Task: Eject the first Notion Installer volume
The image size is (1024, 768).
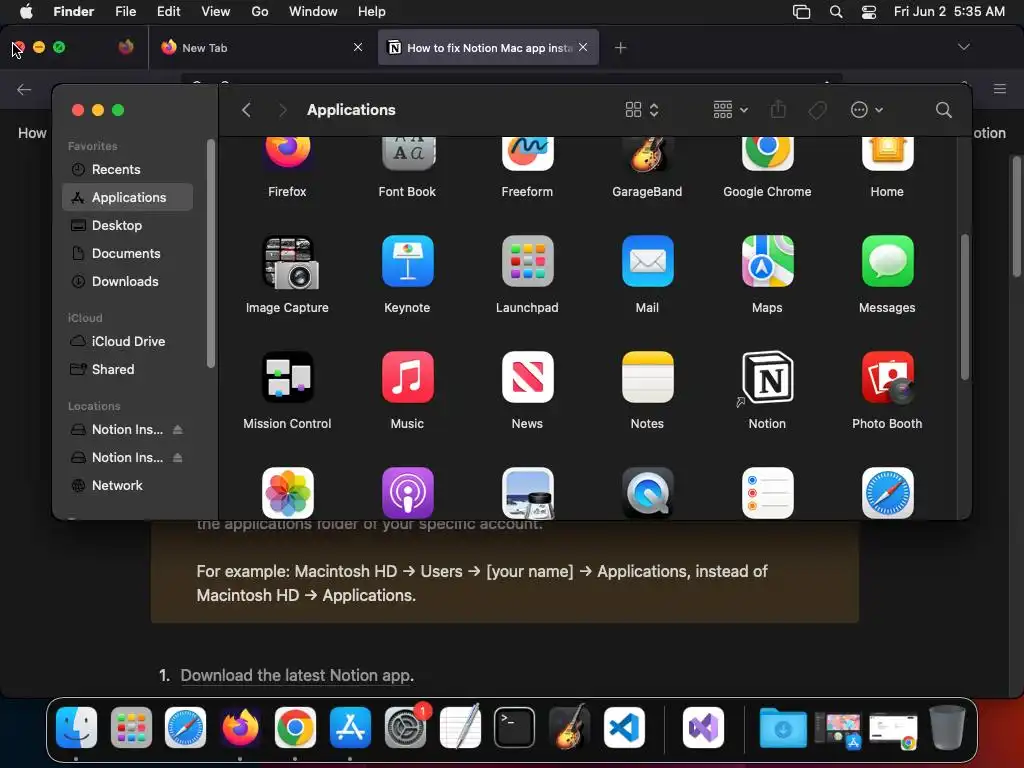Action: pyautogui.click(x=178, y=430)
